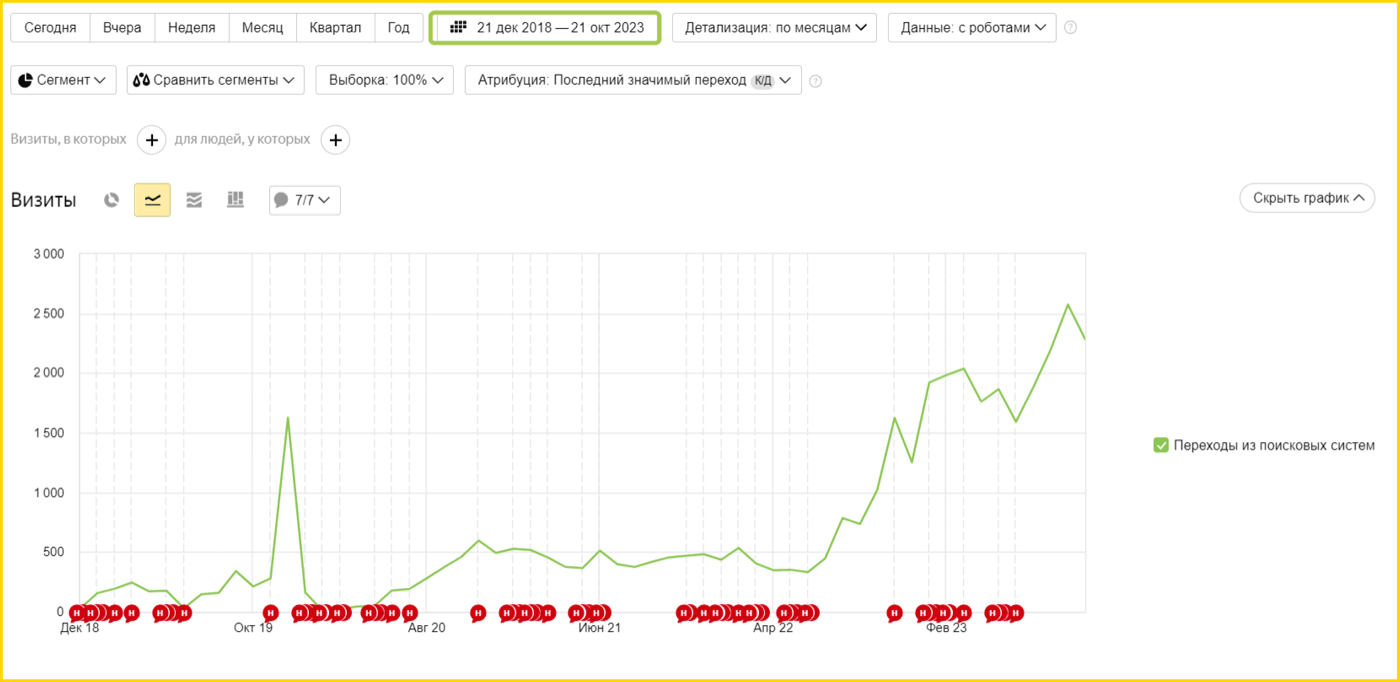The height and width of the screenshot is (682, 1400).
Task: Click the Апр 22 axis label
Action: tap(773, 629)
